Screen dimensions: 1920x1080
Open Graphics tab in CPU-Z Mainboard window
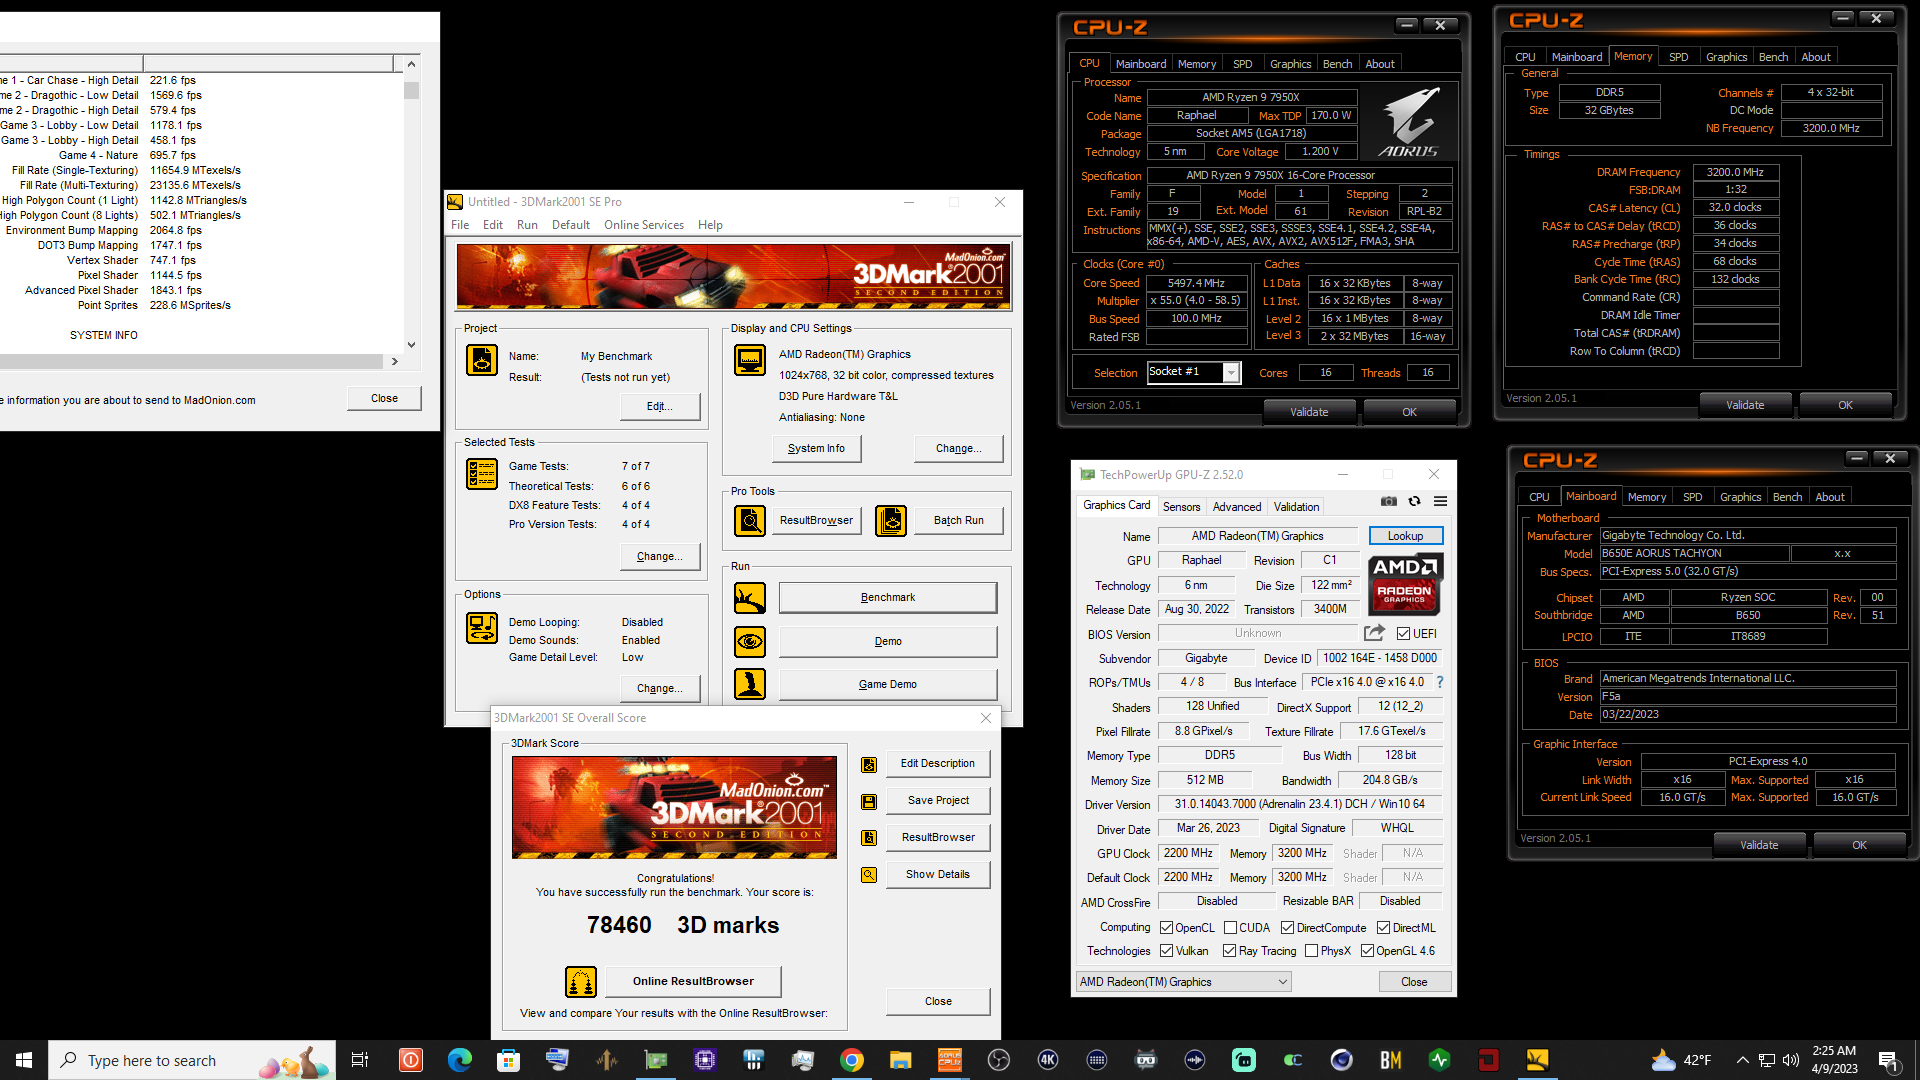(x=1740, y=497)
